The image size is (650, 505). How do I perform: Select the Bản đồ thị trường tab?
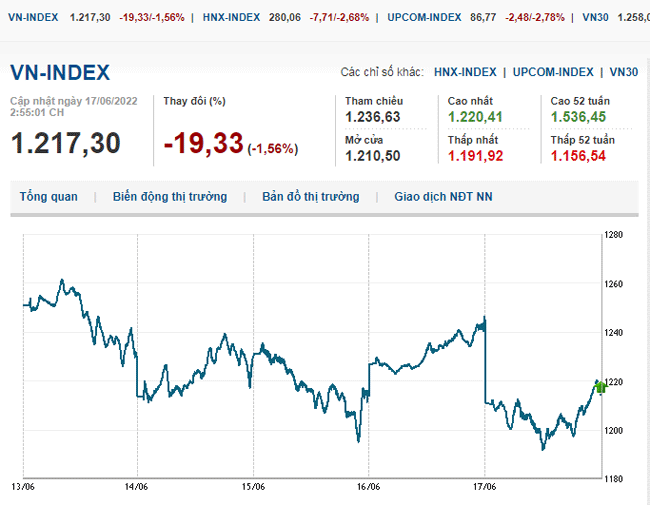tap(310, 197)
